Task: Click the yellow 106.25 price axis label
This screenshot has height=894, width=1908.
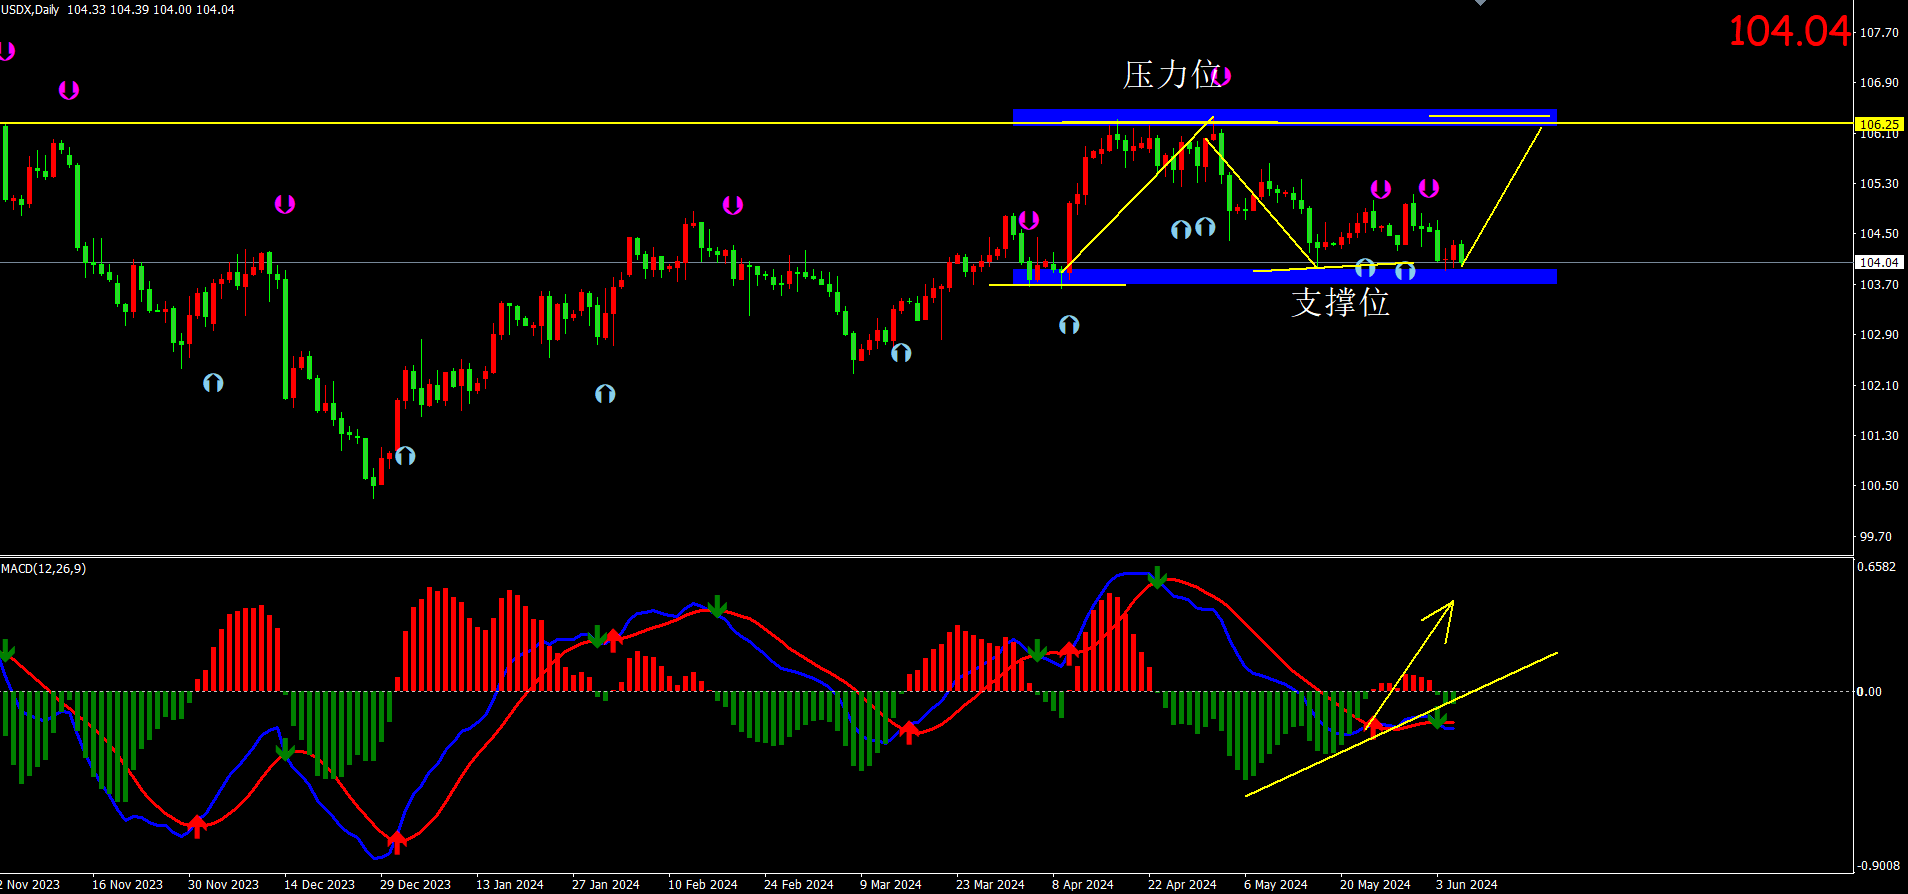Action: coord(1878,125)
